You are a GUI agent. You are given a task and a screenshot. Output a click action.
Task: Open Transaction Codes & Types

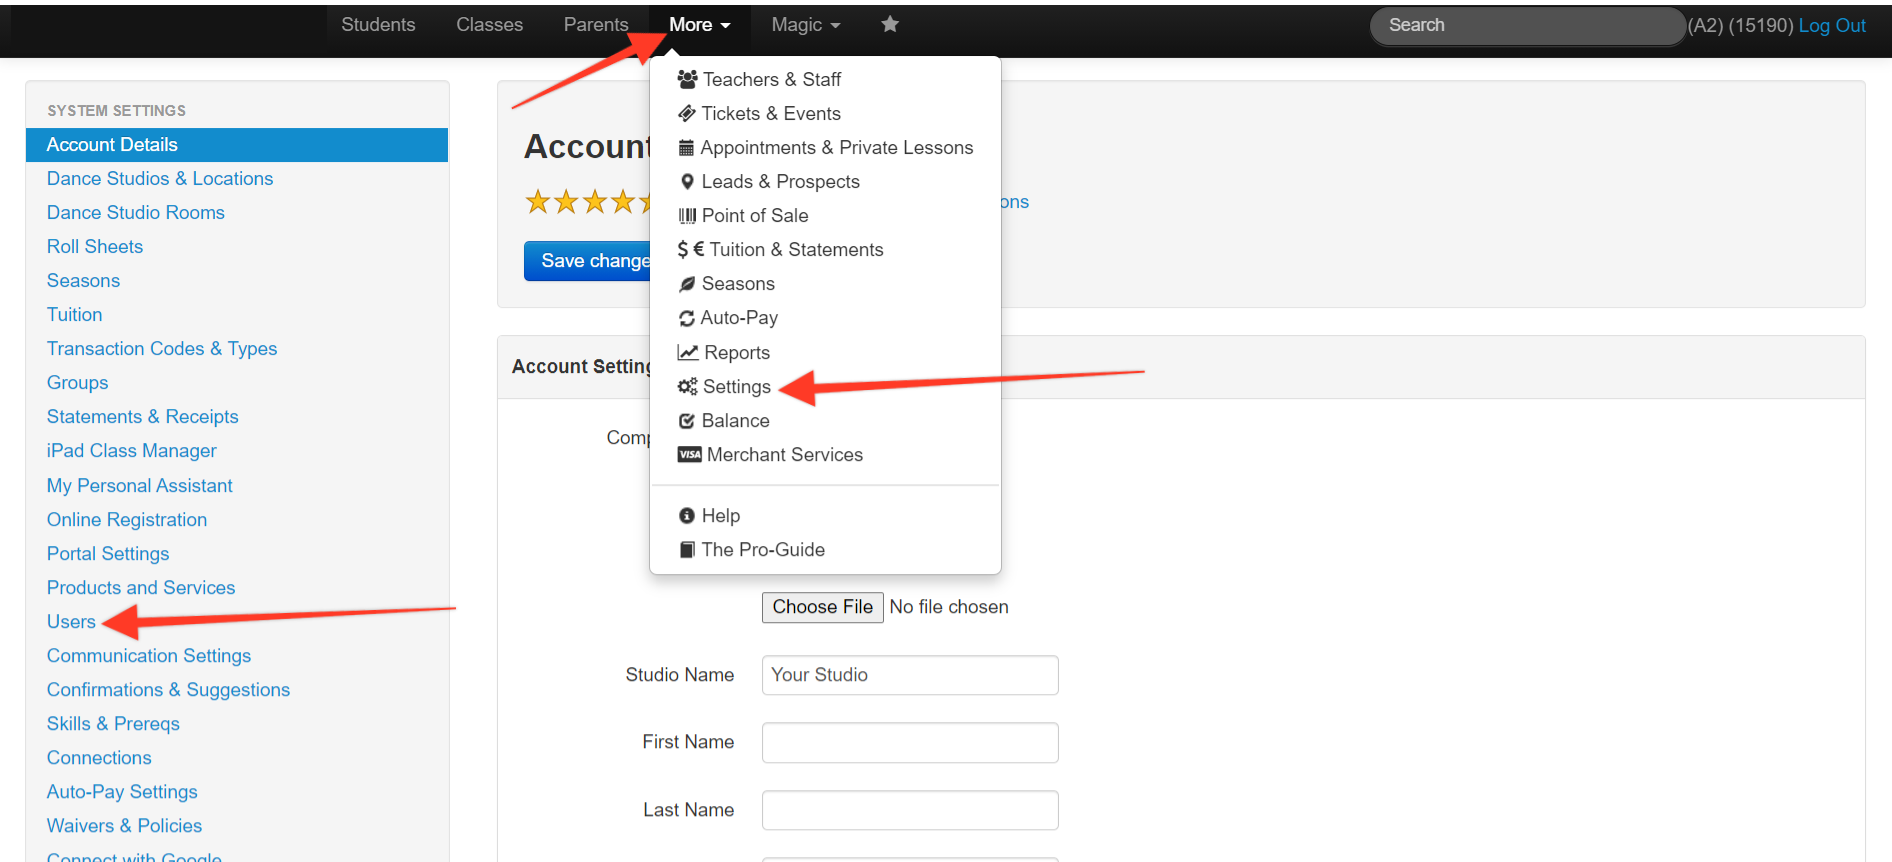[162, 349]
